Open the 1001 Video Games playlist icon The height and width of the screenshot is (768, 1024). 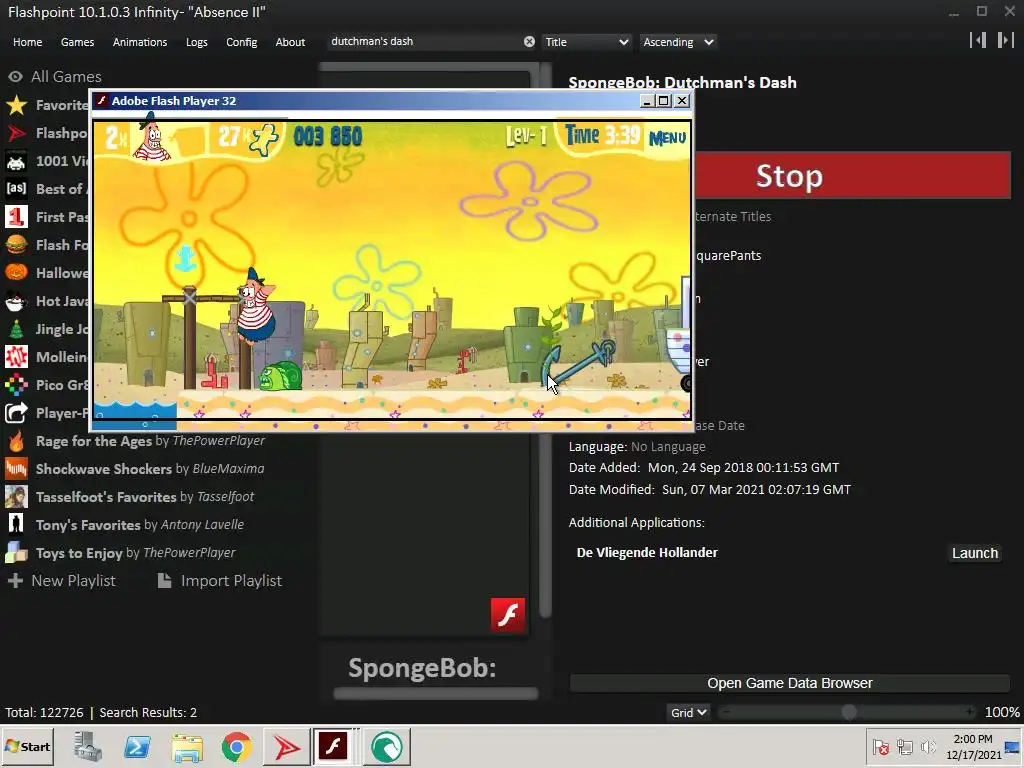pos(16,161)
